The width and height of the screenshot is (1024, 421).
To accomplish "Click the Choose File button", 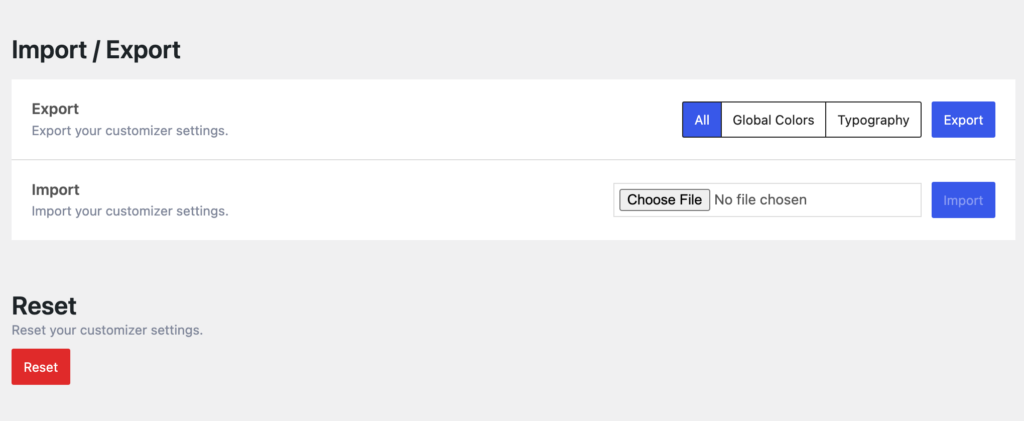I will pos(664,200).
